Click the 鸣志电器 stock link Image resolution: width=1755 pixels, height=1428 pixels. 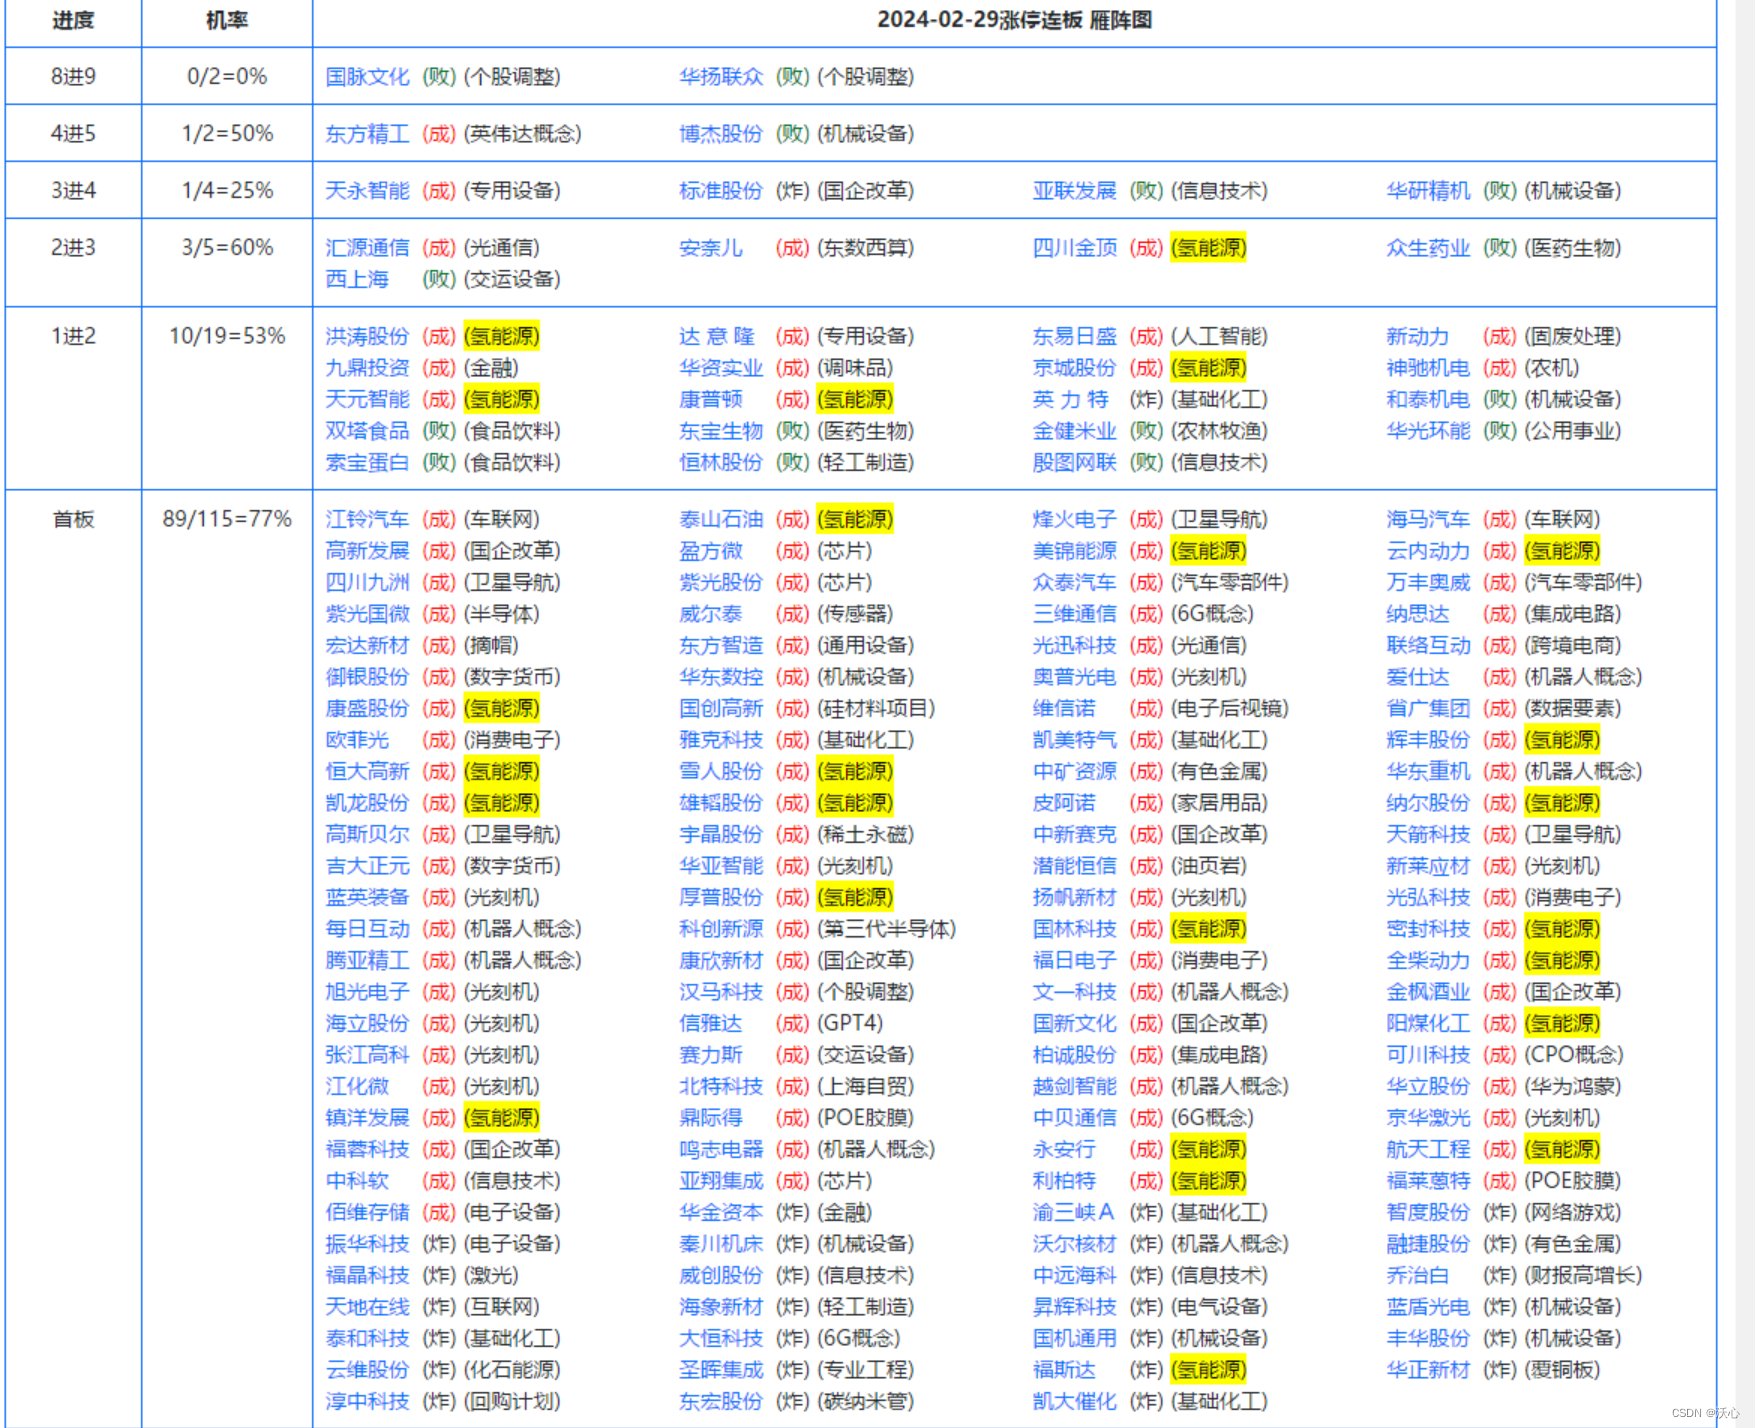coord(721,1150)
